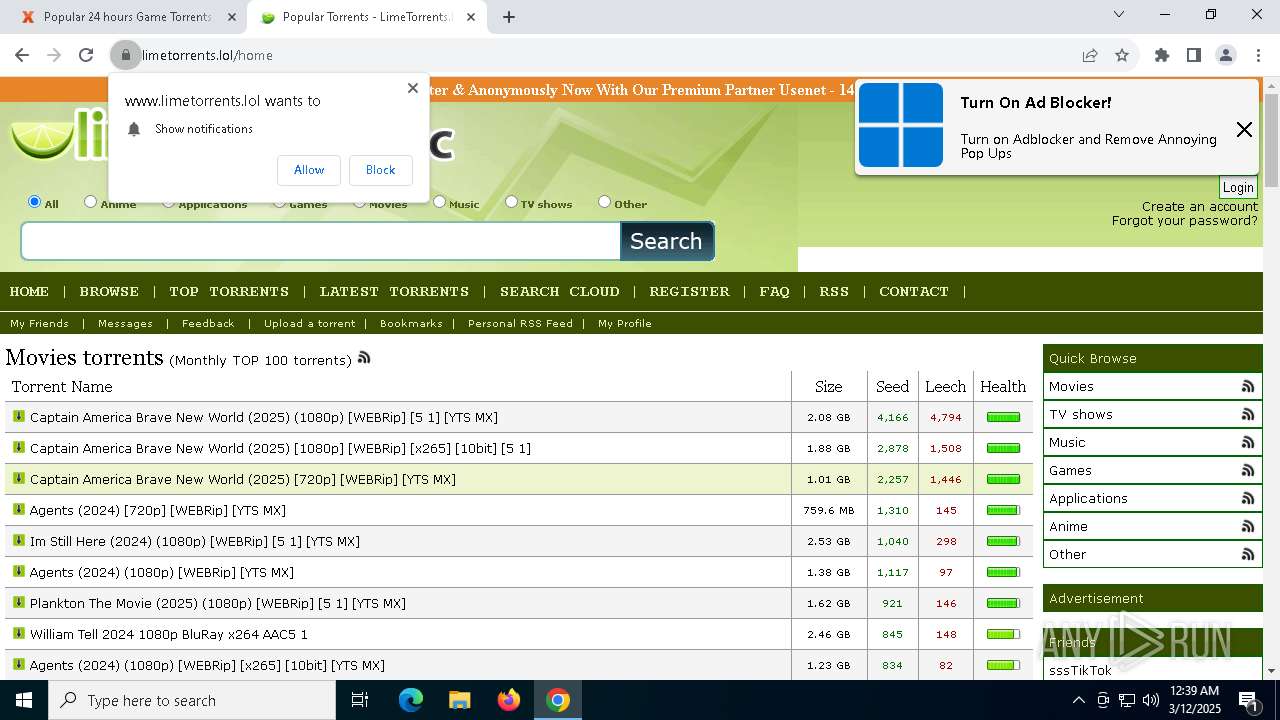The width and height of the screenshot is (1280, 720).
Task: Dismiss the Turn On Ad Blocker popup
Action: tap(1244, 129)
